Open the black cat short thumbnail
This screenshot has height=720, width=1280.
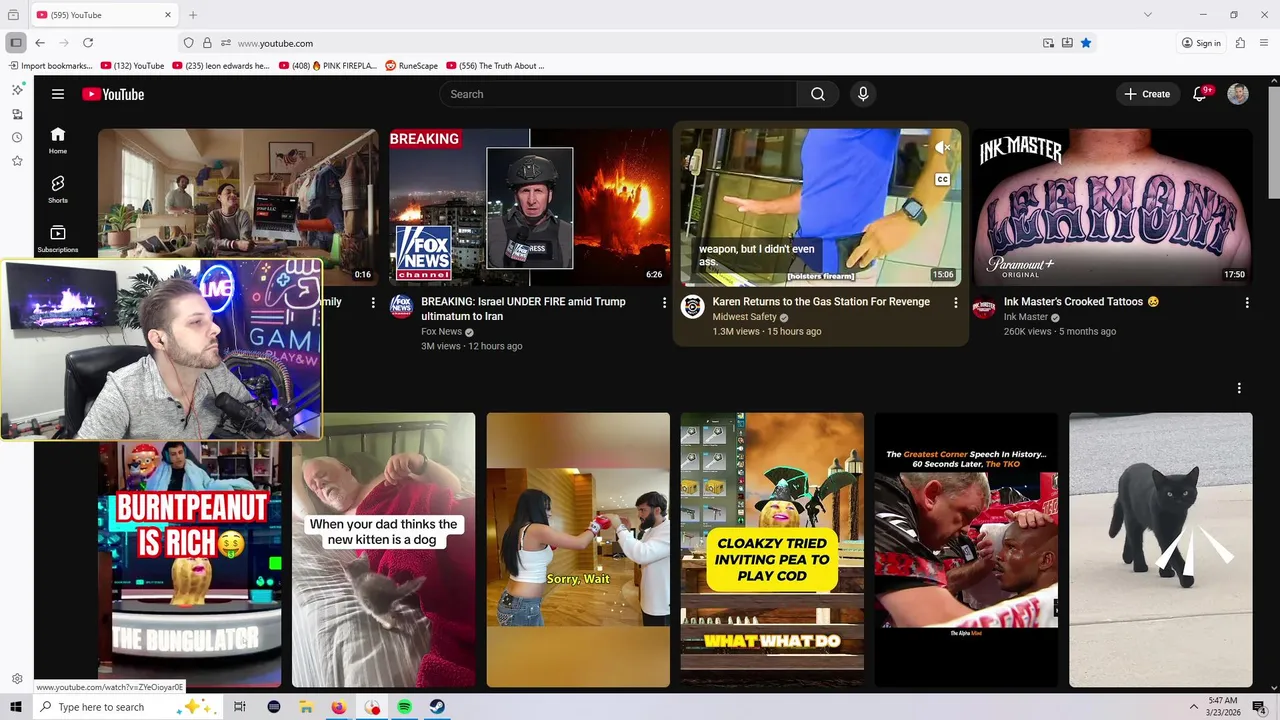pos(1160,550)
